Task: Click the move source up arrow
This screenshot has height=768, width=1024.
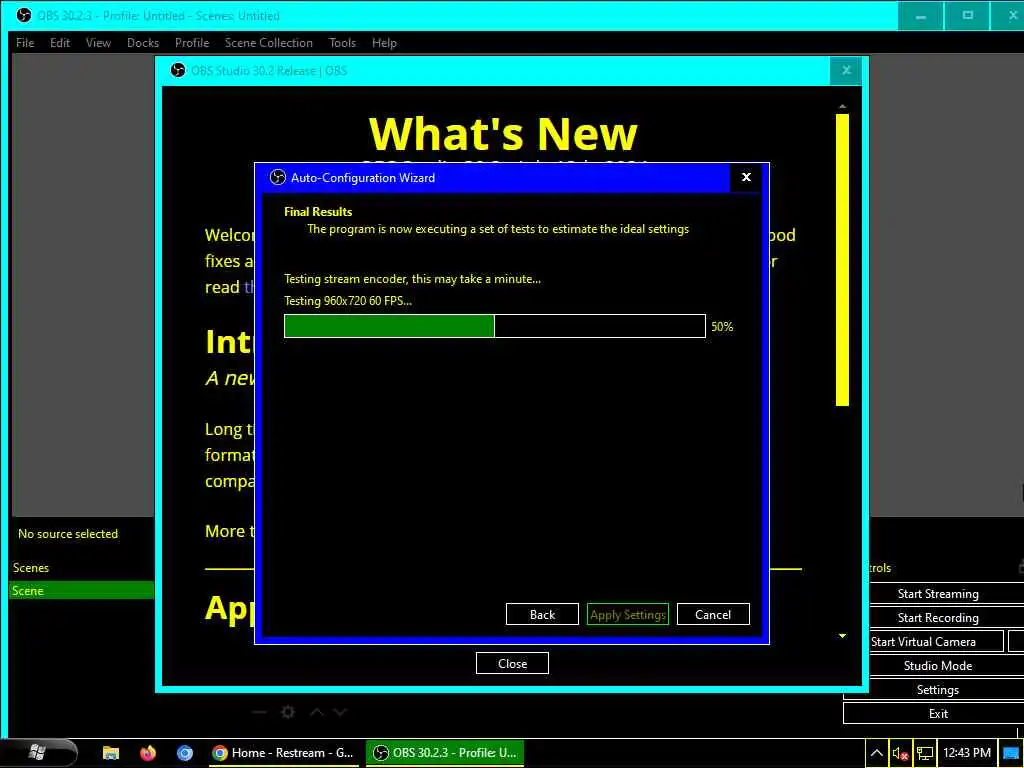Action: pos(316,712)
